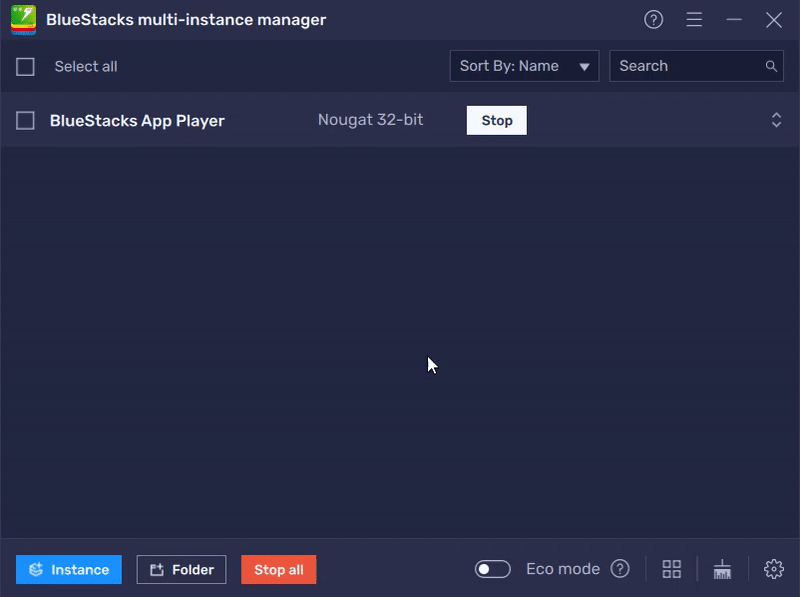
Task: Open settings gear icon
Action: (773, 569)
